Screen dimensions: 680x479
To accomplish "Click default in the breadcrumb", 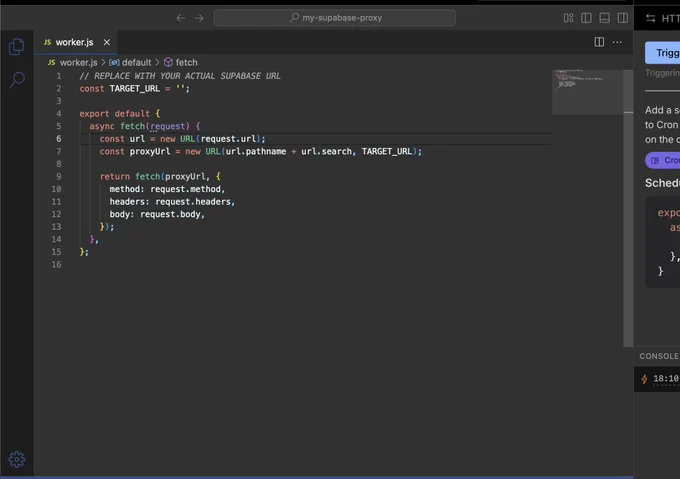I will tap(136, 62).
